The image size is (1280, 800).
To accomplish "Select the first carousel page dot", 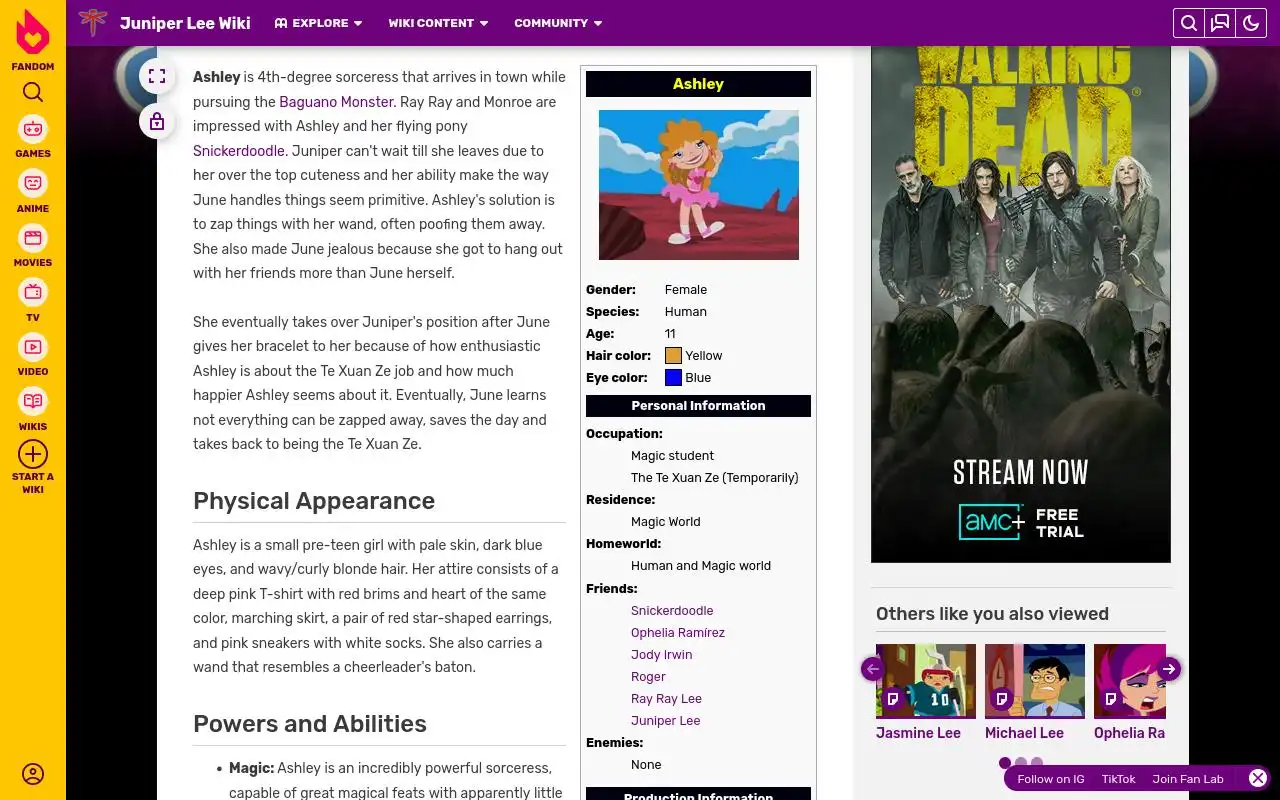I will (x=1005, y=763).
